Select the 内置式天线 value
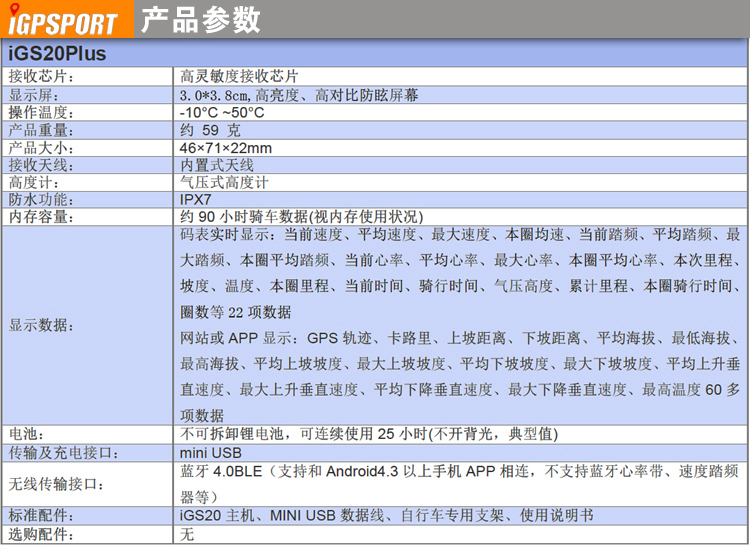Image resolution: width=750 pixels, height=545 pixels. [x=217, y=166]
